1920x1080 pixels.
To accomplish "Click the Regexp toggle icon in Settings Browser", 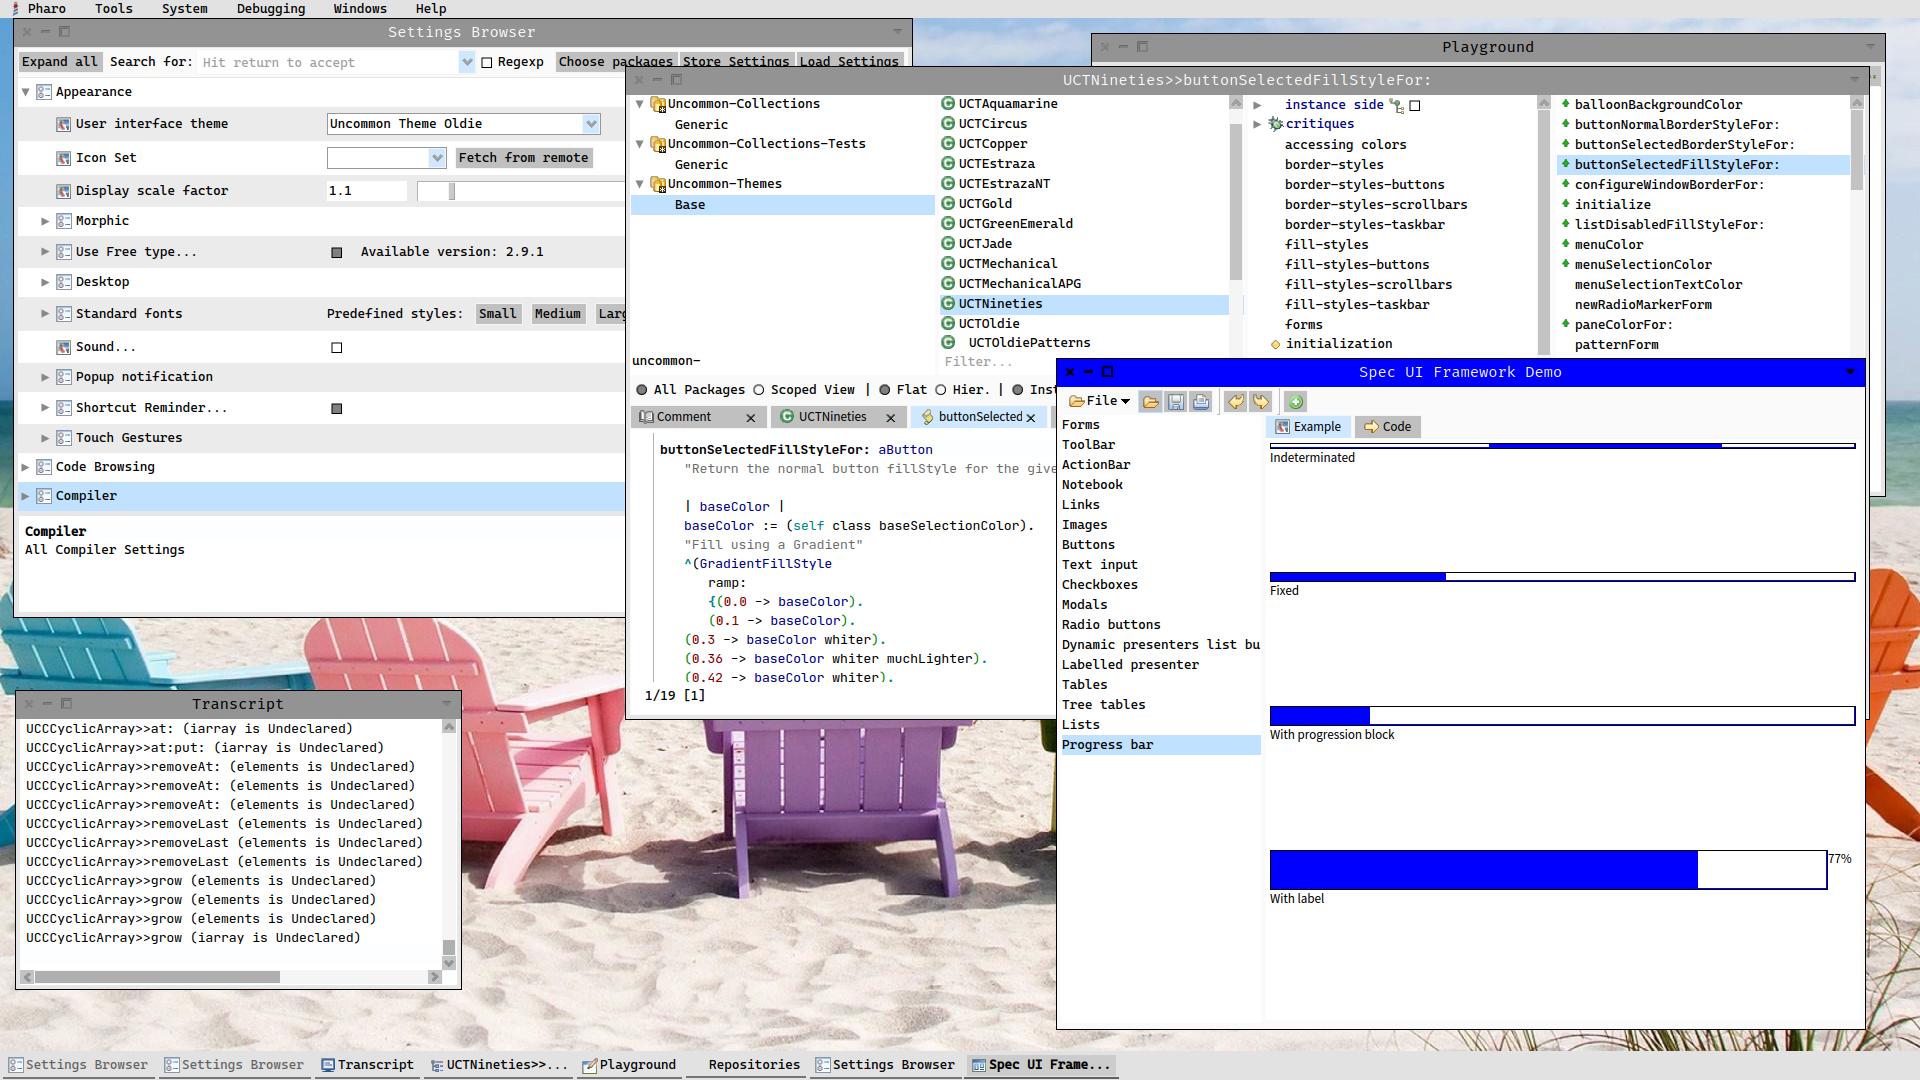I will [487, 62].
